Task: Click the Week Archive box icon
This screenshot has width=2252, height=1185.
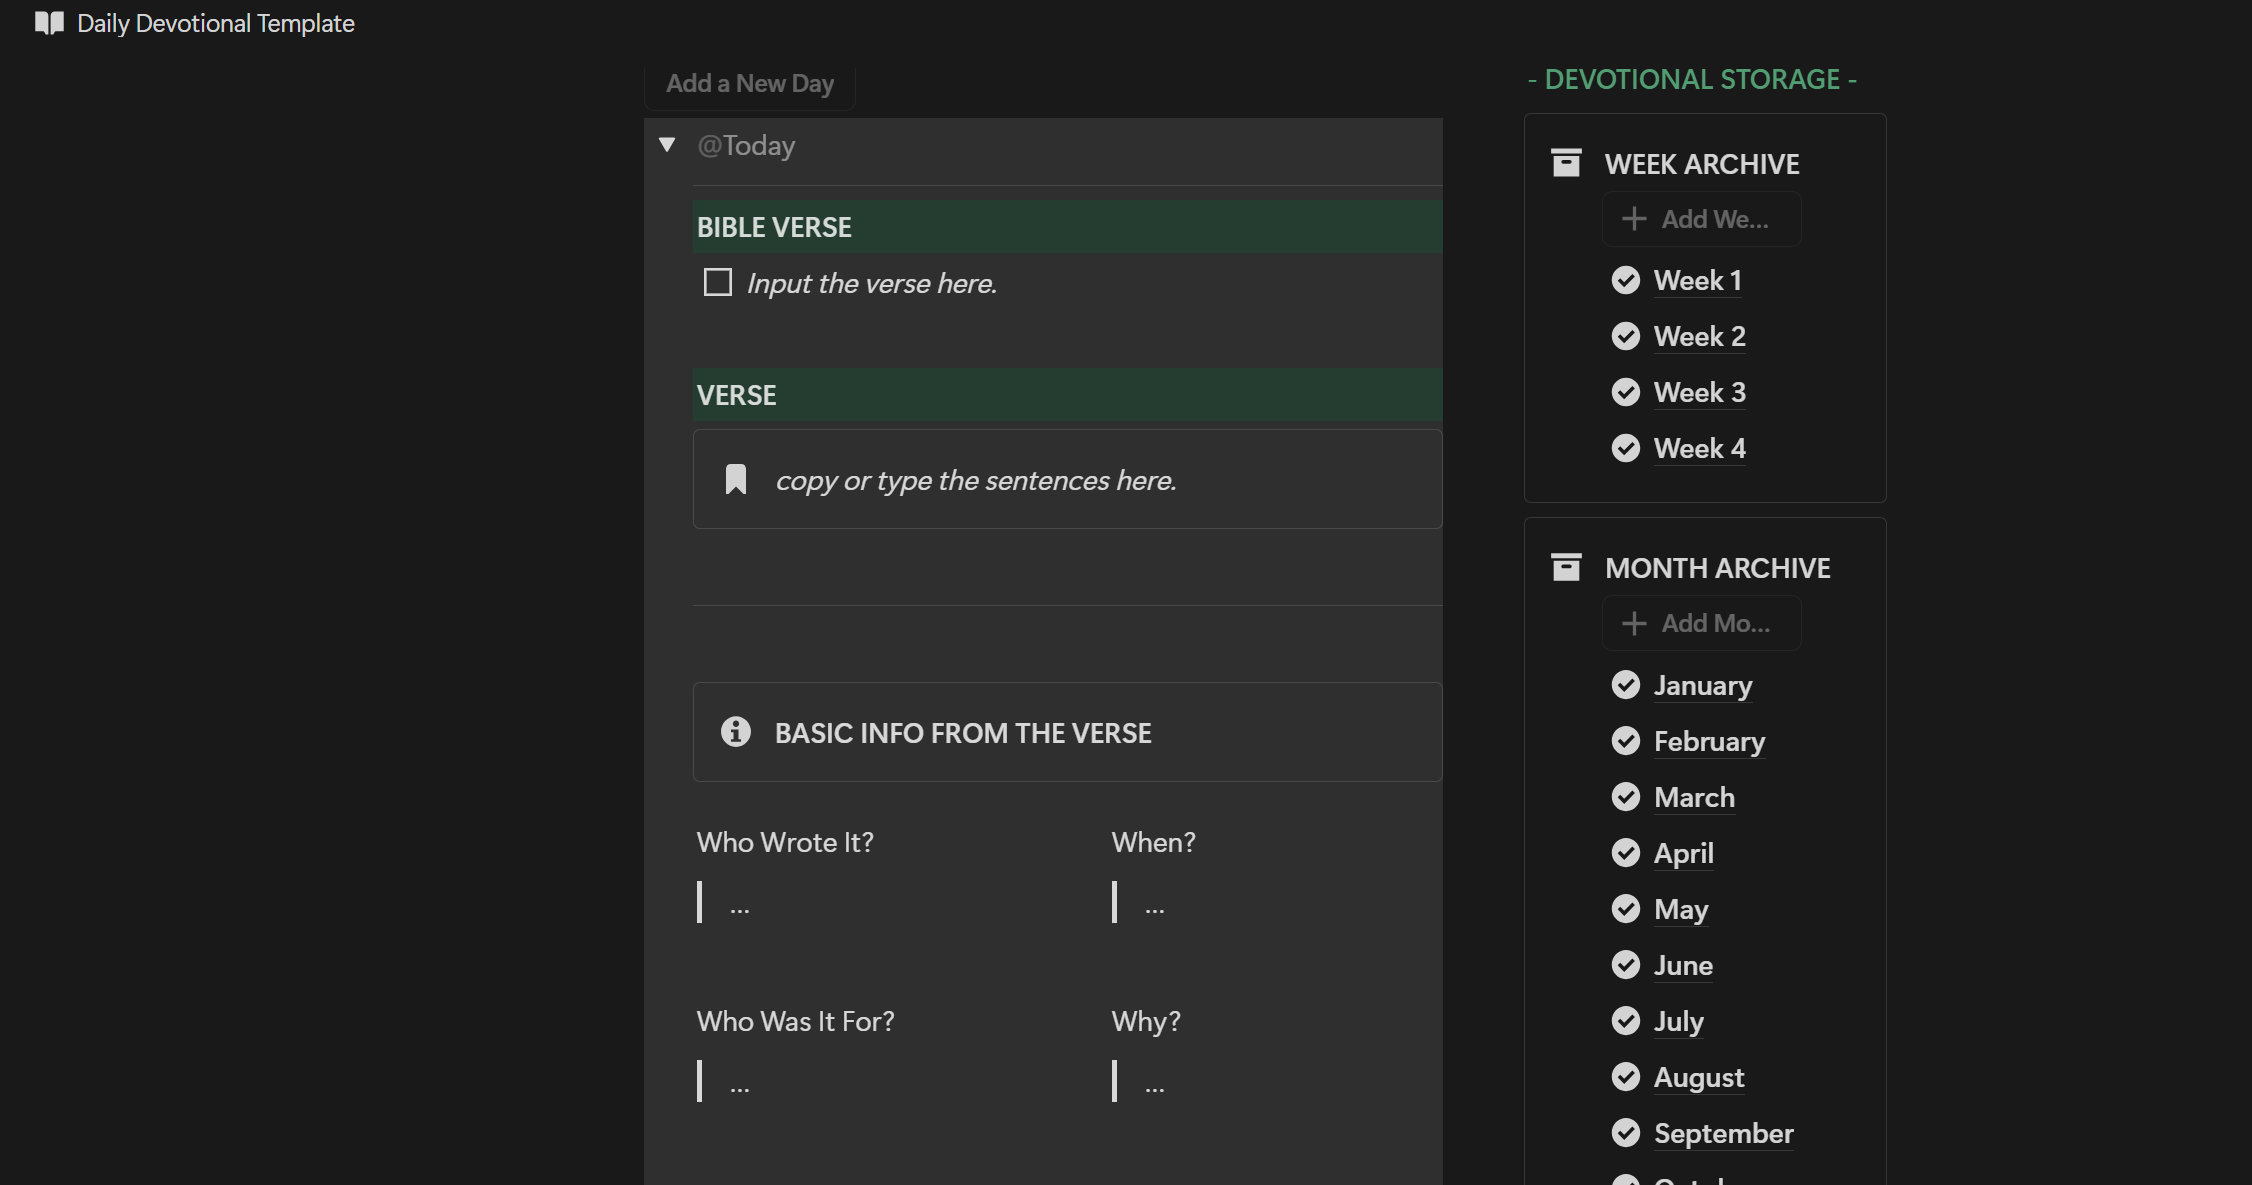Action: [1566, 163]
